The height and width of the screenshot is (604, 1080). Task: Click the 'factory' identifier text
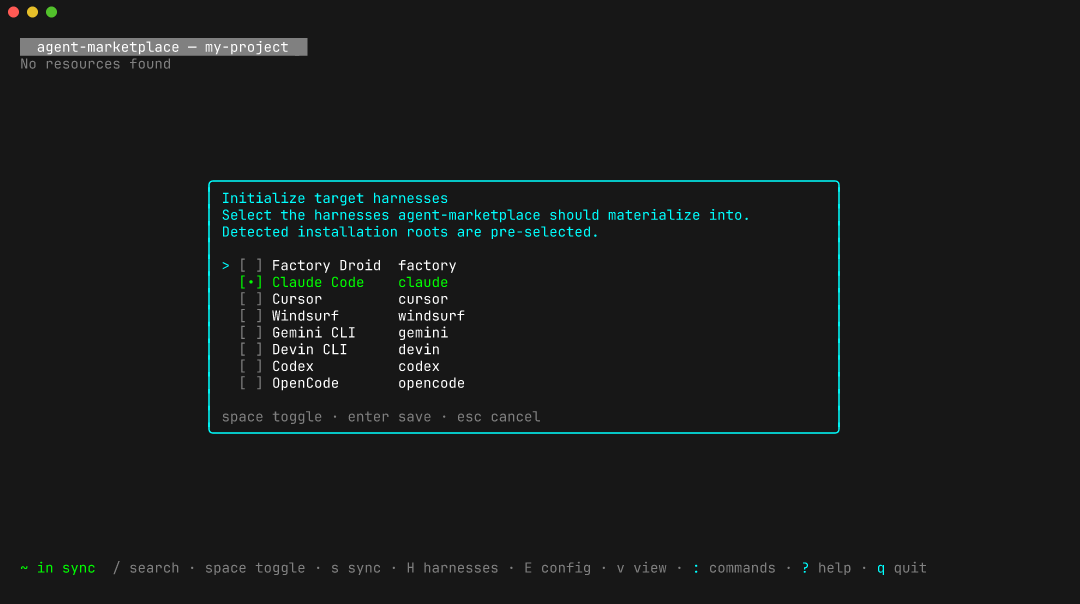[427, 266]
